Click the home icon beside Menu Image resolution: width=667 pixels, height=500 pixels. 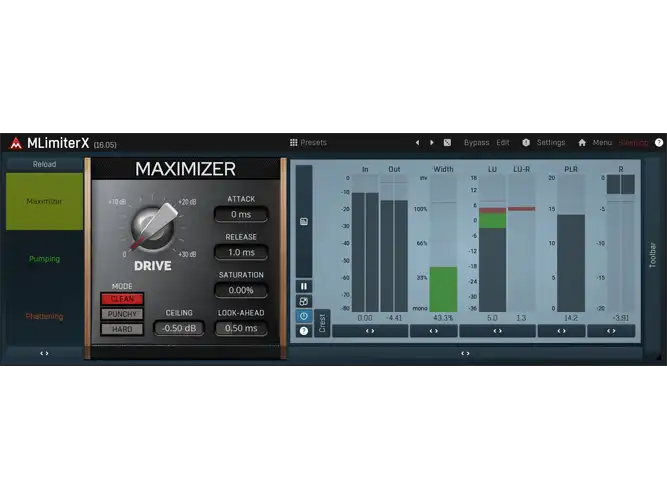tap(582, 143)
